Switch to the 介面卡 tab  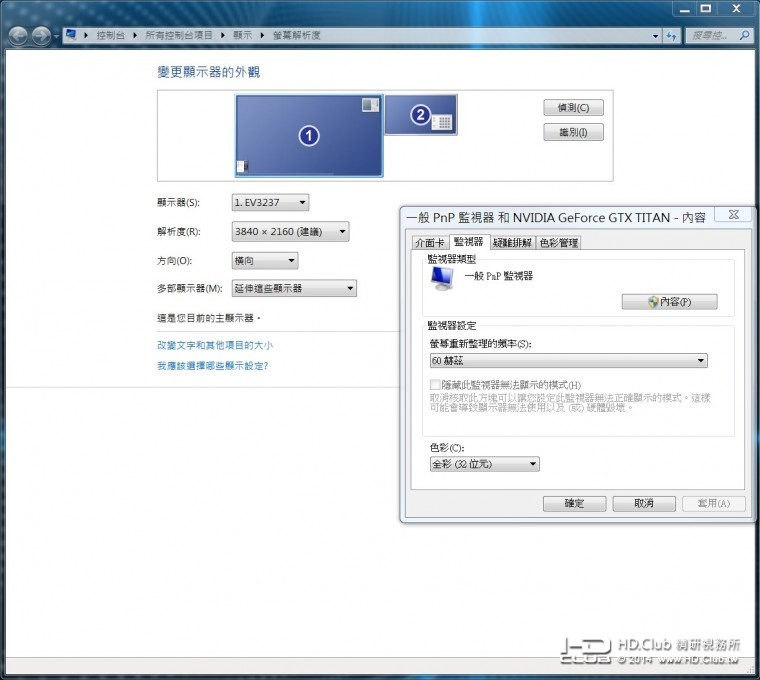tap(428, 242)
